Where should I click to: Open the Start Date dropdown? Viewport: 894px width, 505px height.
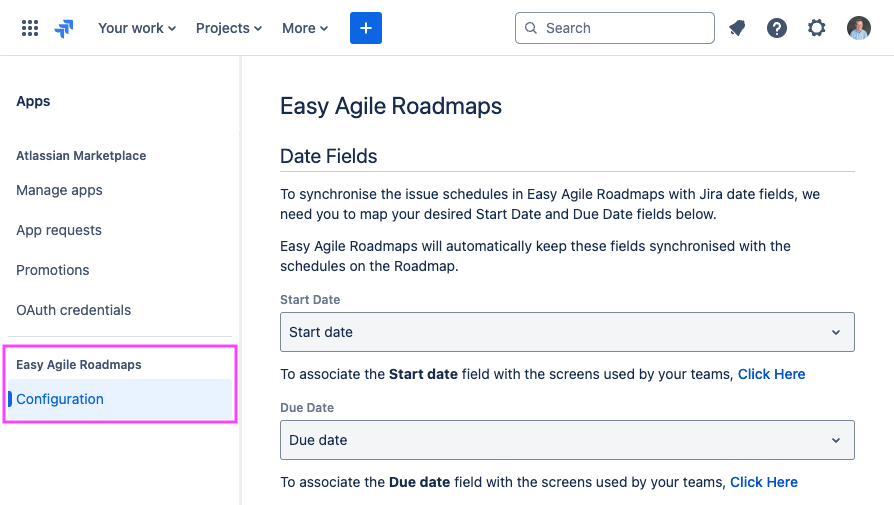click(567, 332)
